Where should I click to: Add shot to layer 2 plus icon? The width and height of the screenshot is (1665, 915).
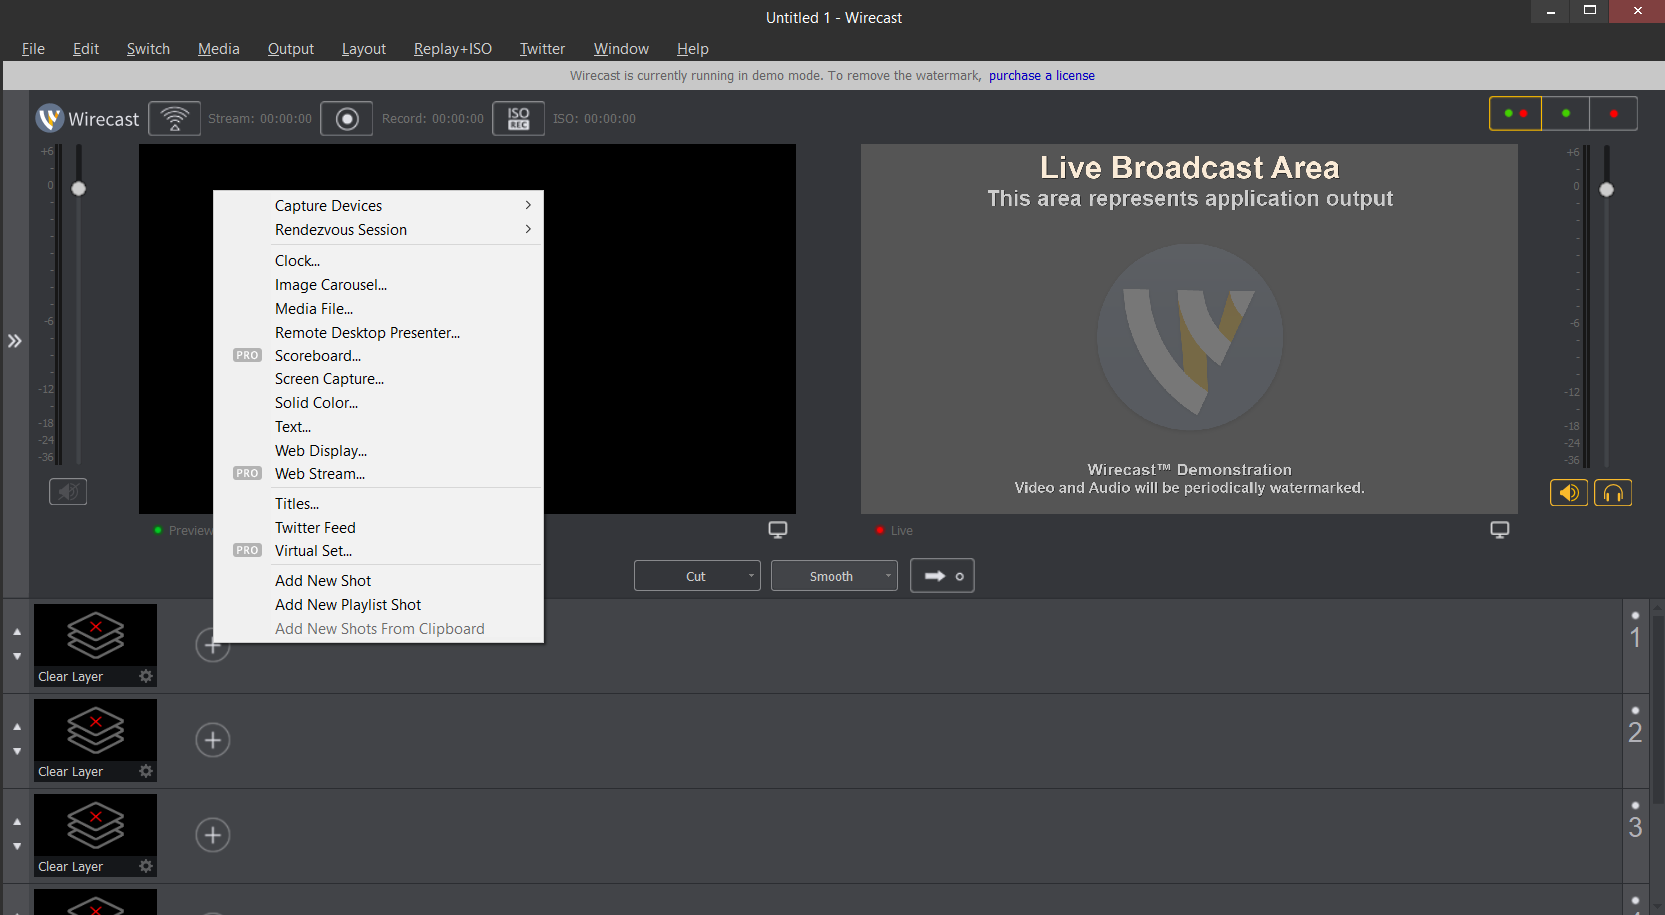[212, 740]
